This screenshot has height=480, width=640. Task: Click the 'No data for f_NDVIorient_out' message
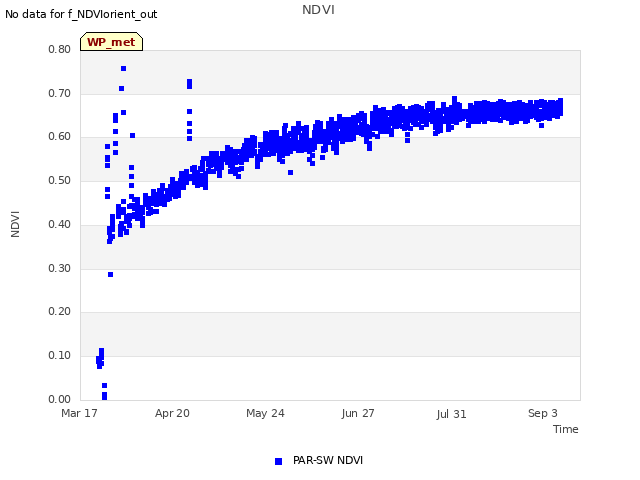[81, 14]
